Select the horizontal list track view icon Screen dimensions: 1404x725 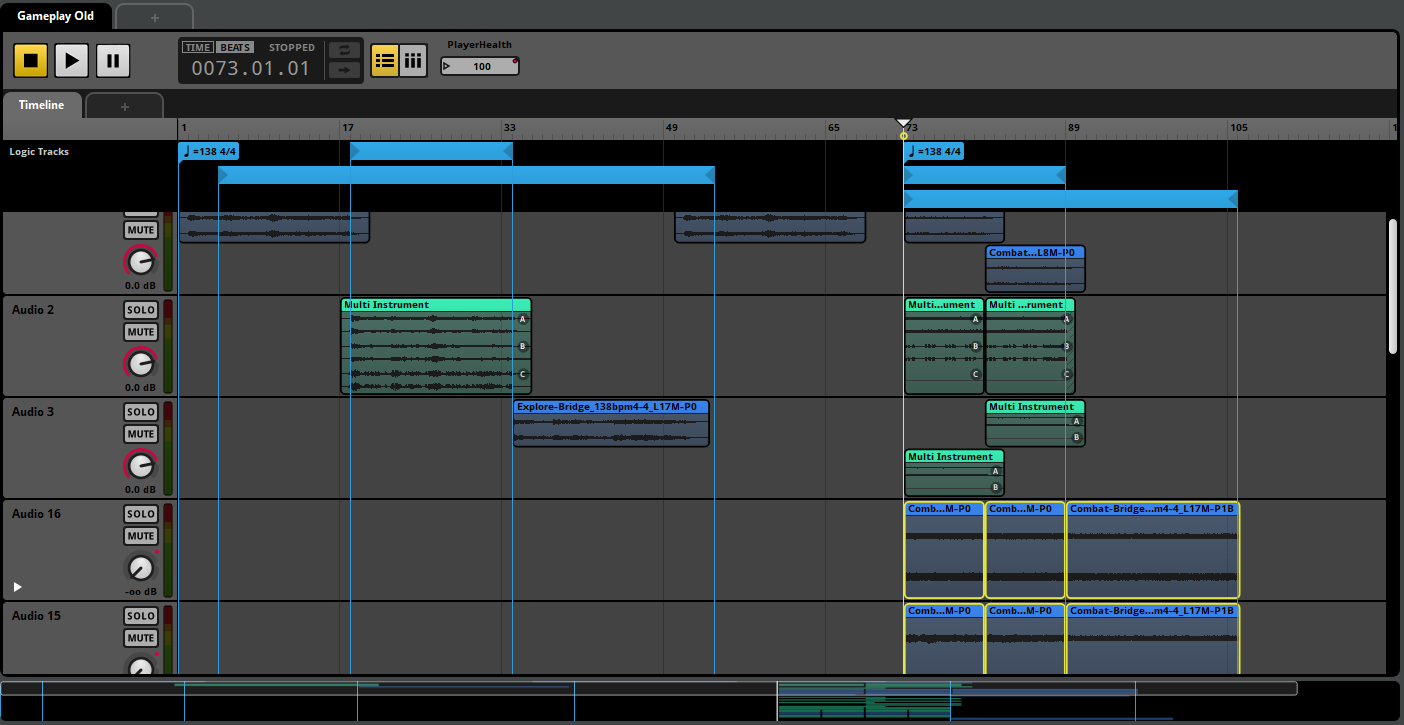pyautogui.click(x=384, y=60)
